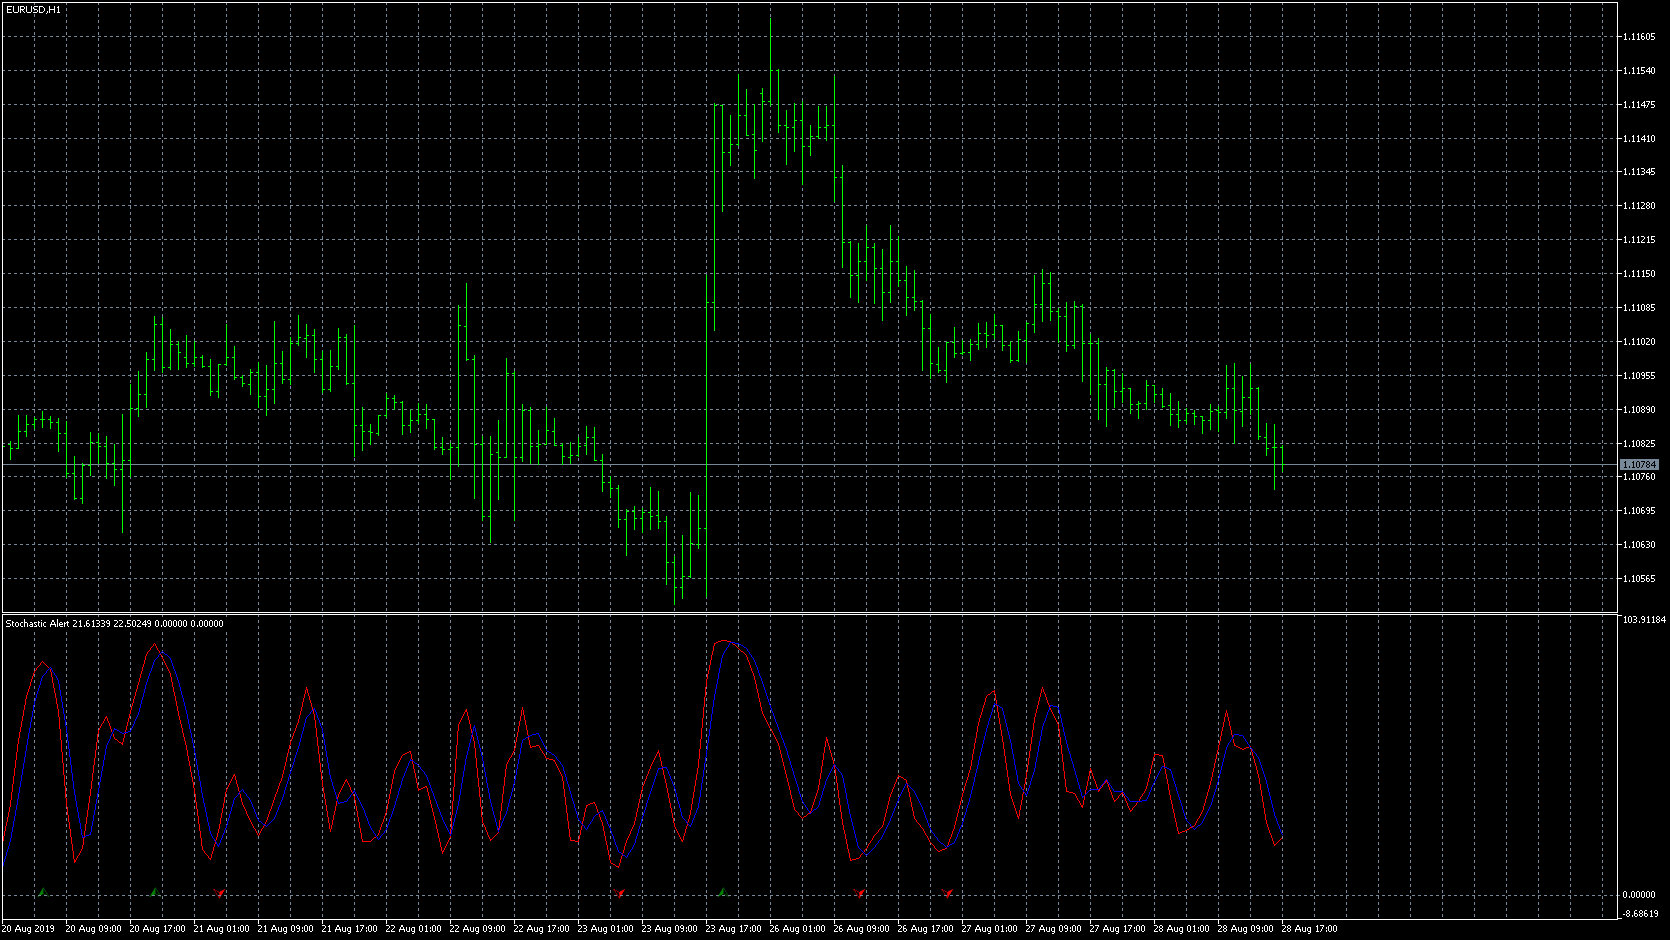Click the 27 Aug 01:00 time label
Viewport: 1670px width, 940px height.
[x=989, y=929]
